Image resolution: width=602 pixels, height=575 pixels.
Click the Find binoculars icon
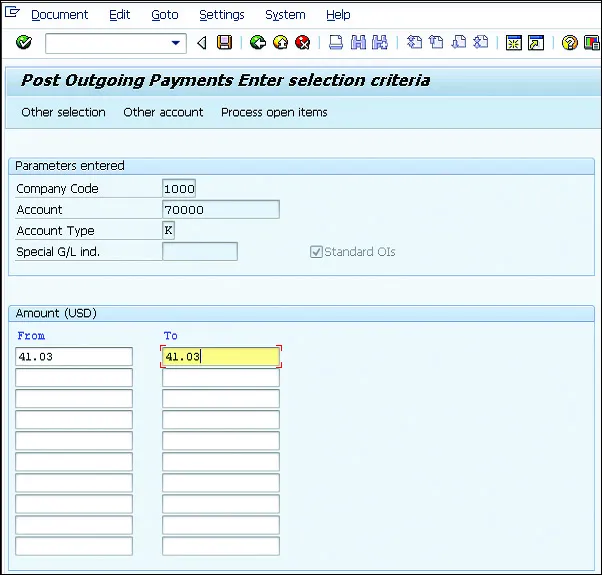click(x=358, y=43)
